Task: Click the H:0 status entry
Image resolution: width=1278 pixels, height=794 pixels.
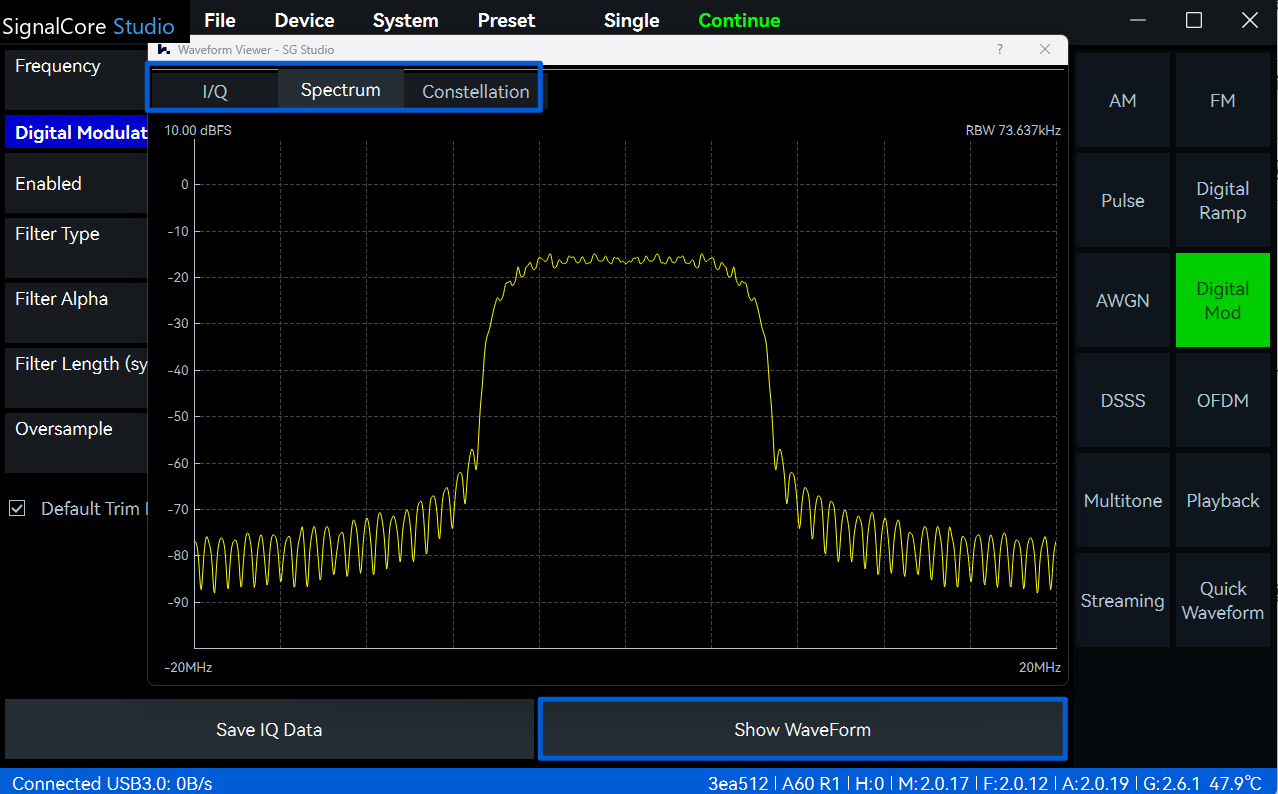Action: (x=868, y=783)
